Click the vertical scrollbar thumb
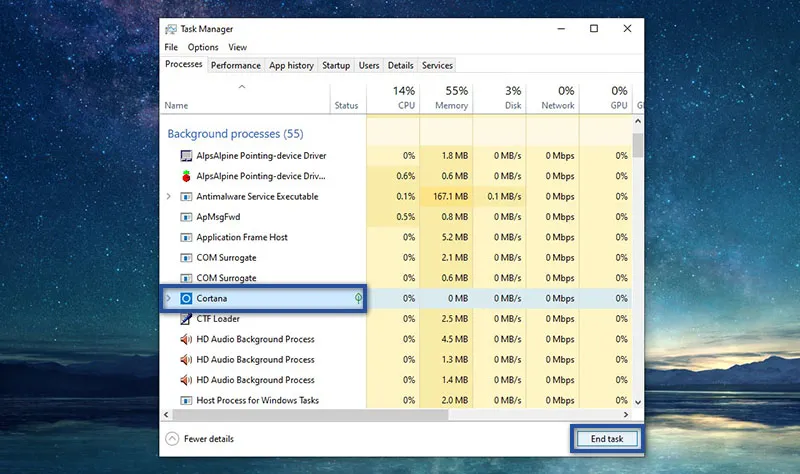Image resolution: width=800 pixels, height=474 pixels. [638, 145]
